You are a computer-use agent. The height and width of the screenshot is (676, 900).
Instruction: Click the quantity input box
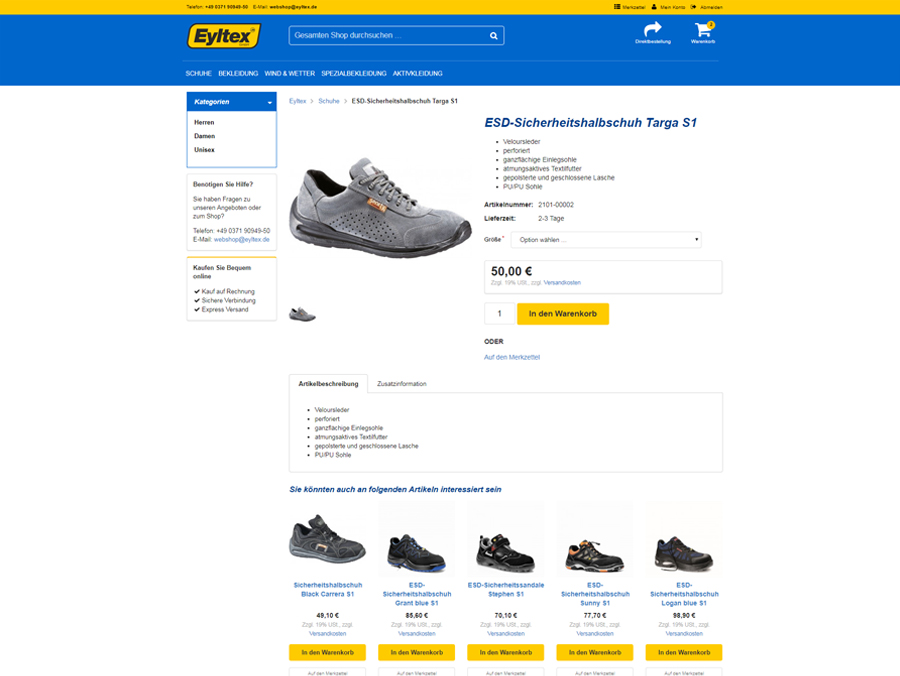tap(499, 314)
